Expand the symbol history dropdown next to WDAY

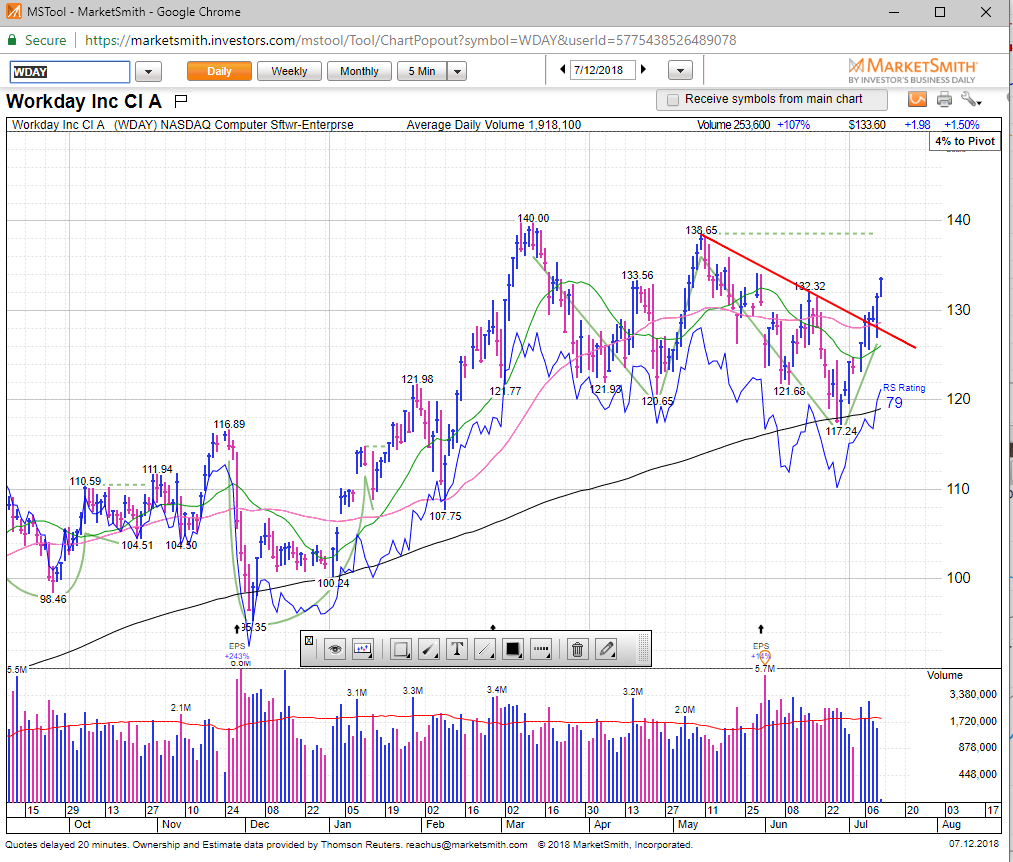click(x=149, y=71)
